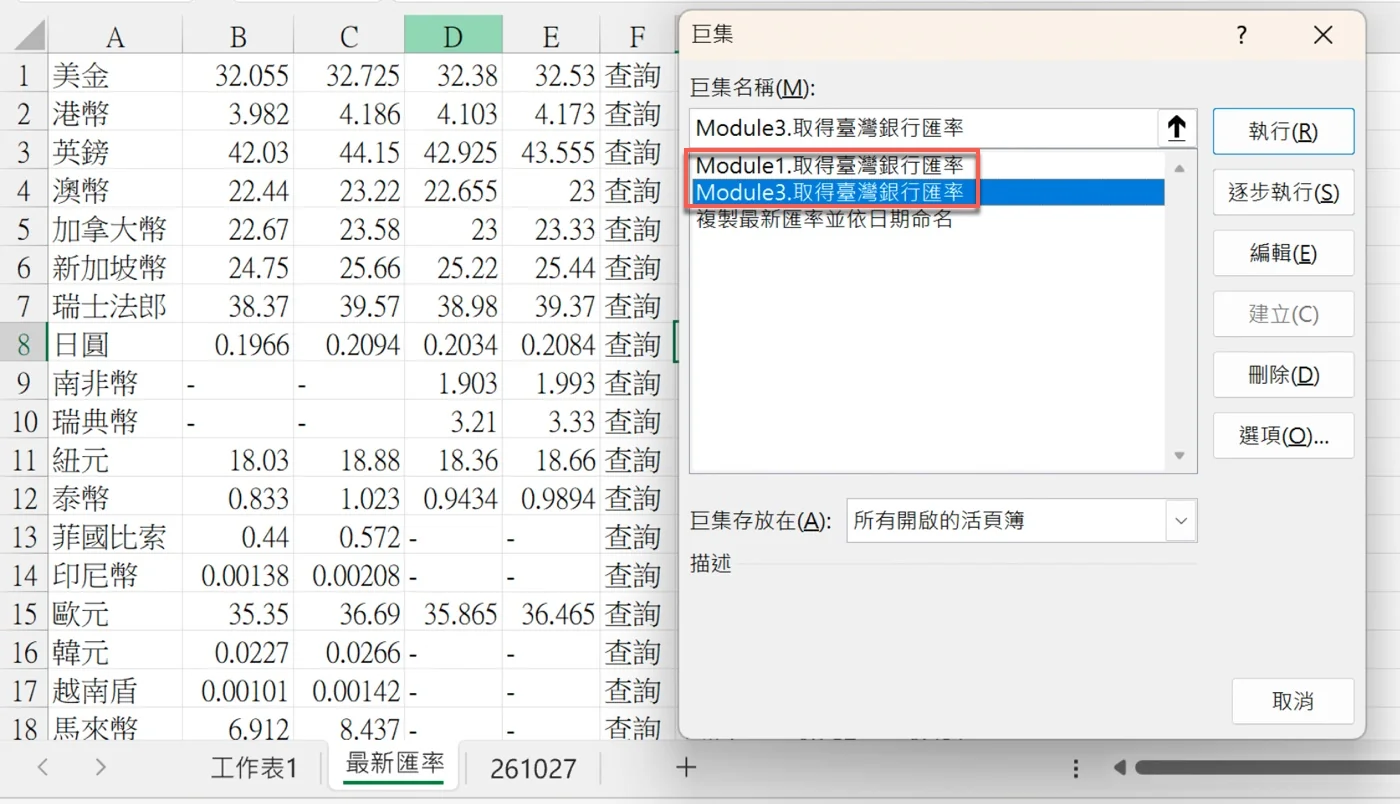Switch to the 261027 sheet tab
The width and height of the screenshot is (1400, 804).
coord(533,768)
